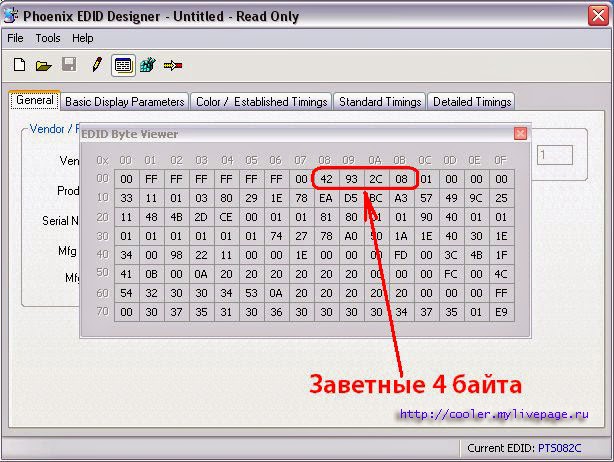Click the New file toolbar icon
This screenshot has width=614, height=462.
(19, 65)
